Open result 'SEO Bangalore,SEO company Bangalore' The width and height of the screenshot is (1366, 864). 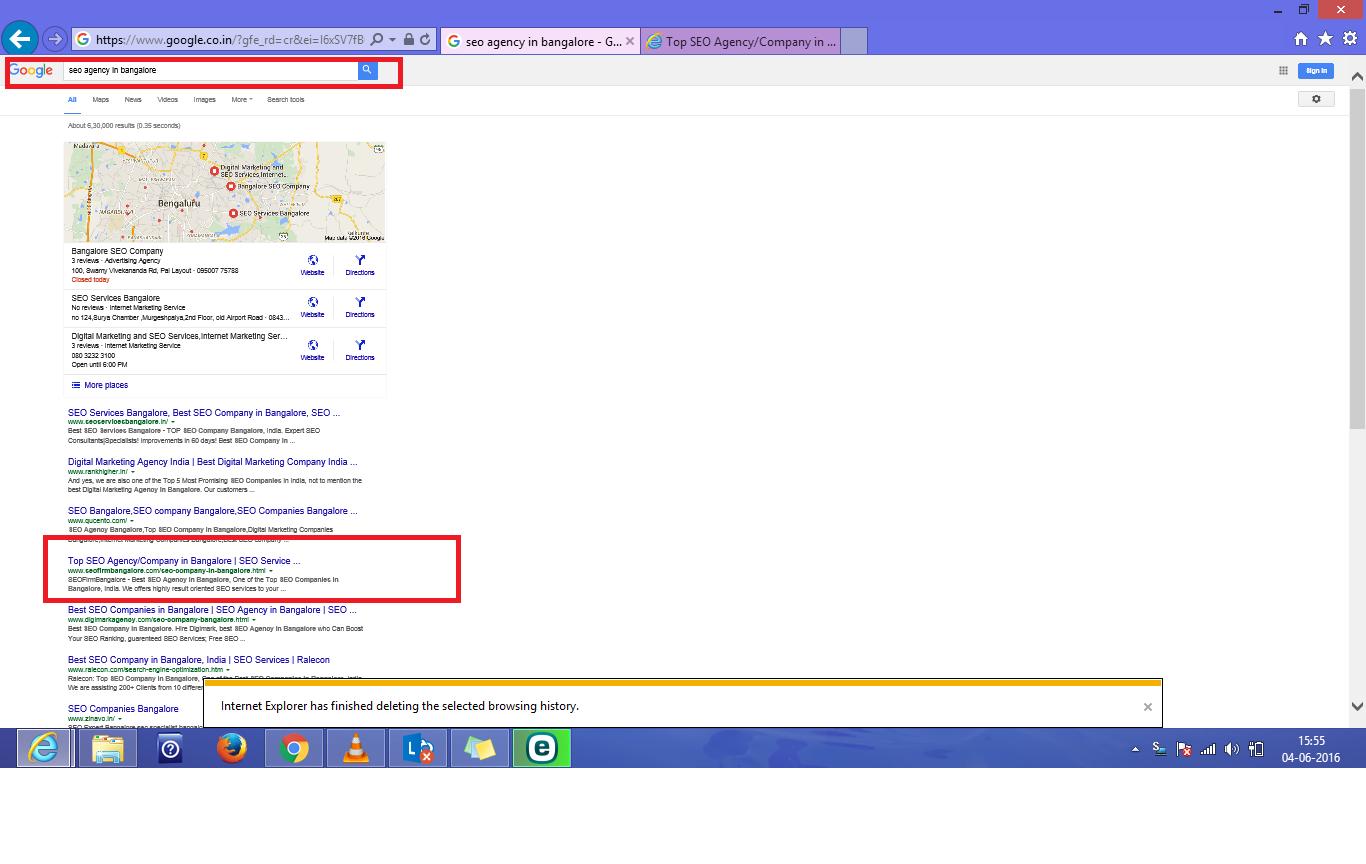212,511
